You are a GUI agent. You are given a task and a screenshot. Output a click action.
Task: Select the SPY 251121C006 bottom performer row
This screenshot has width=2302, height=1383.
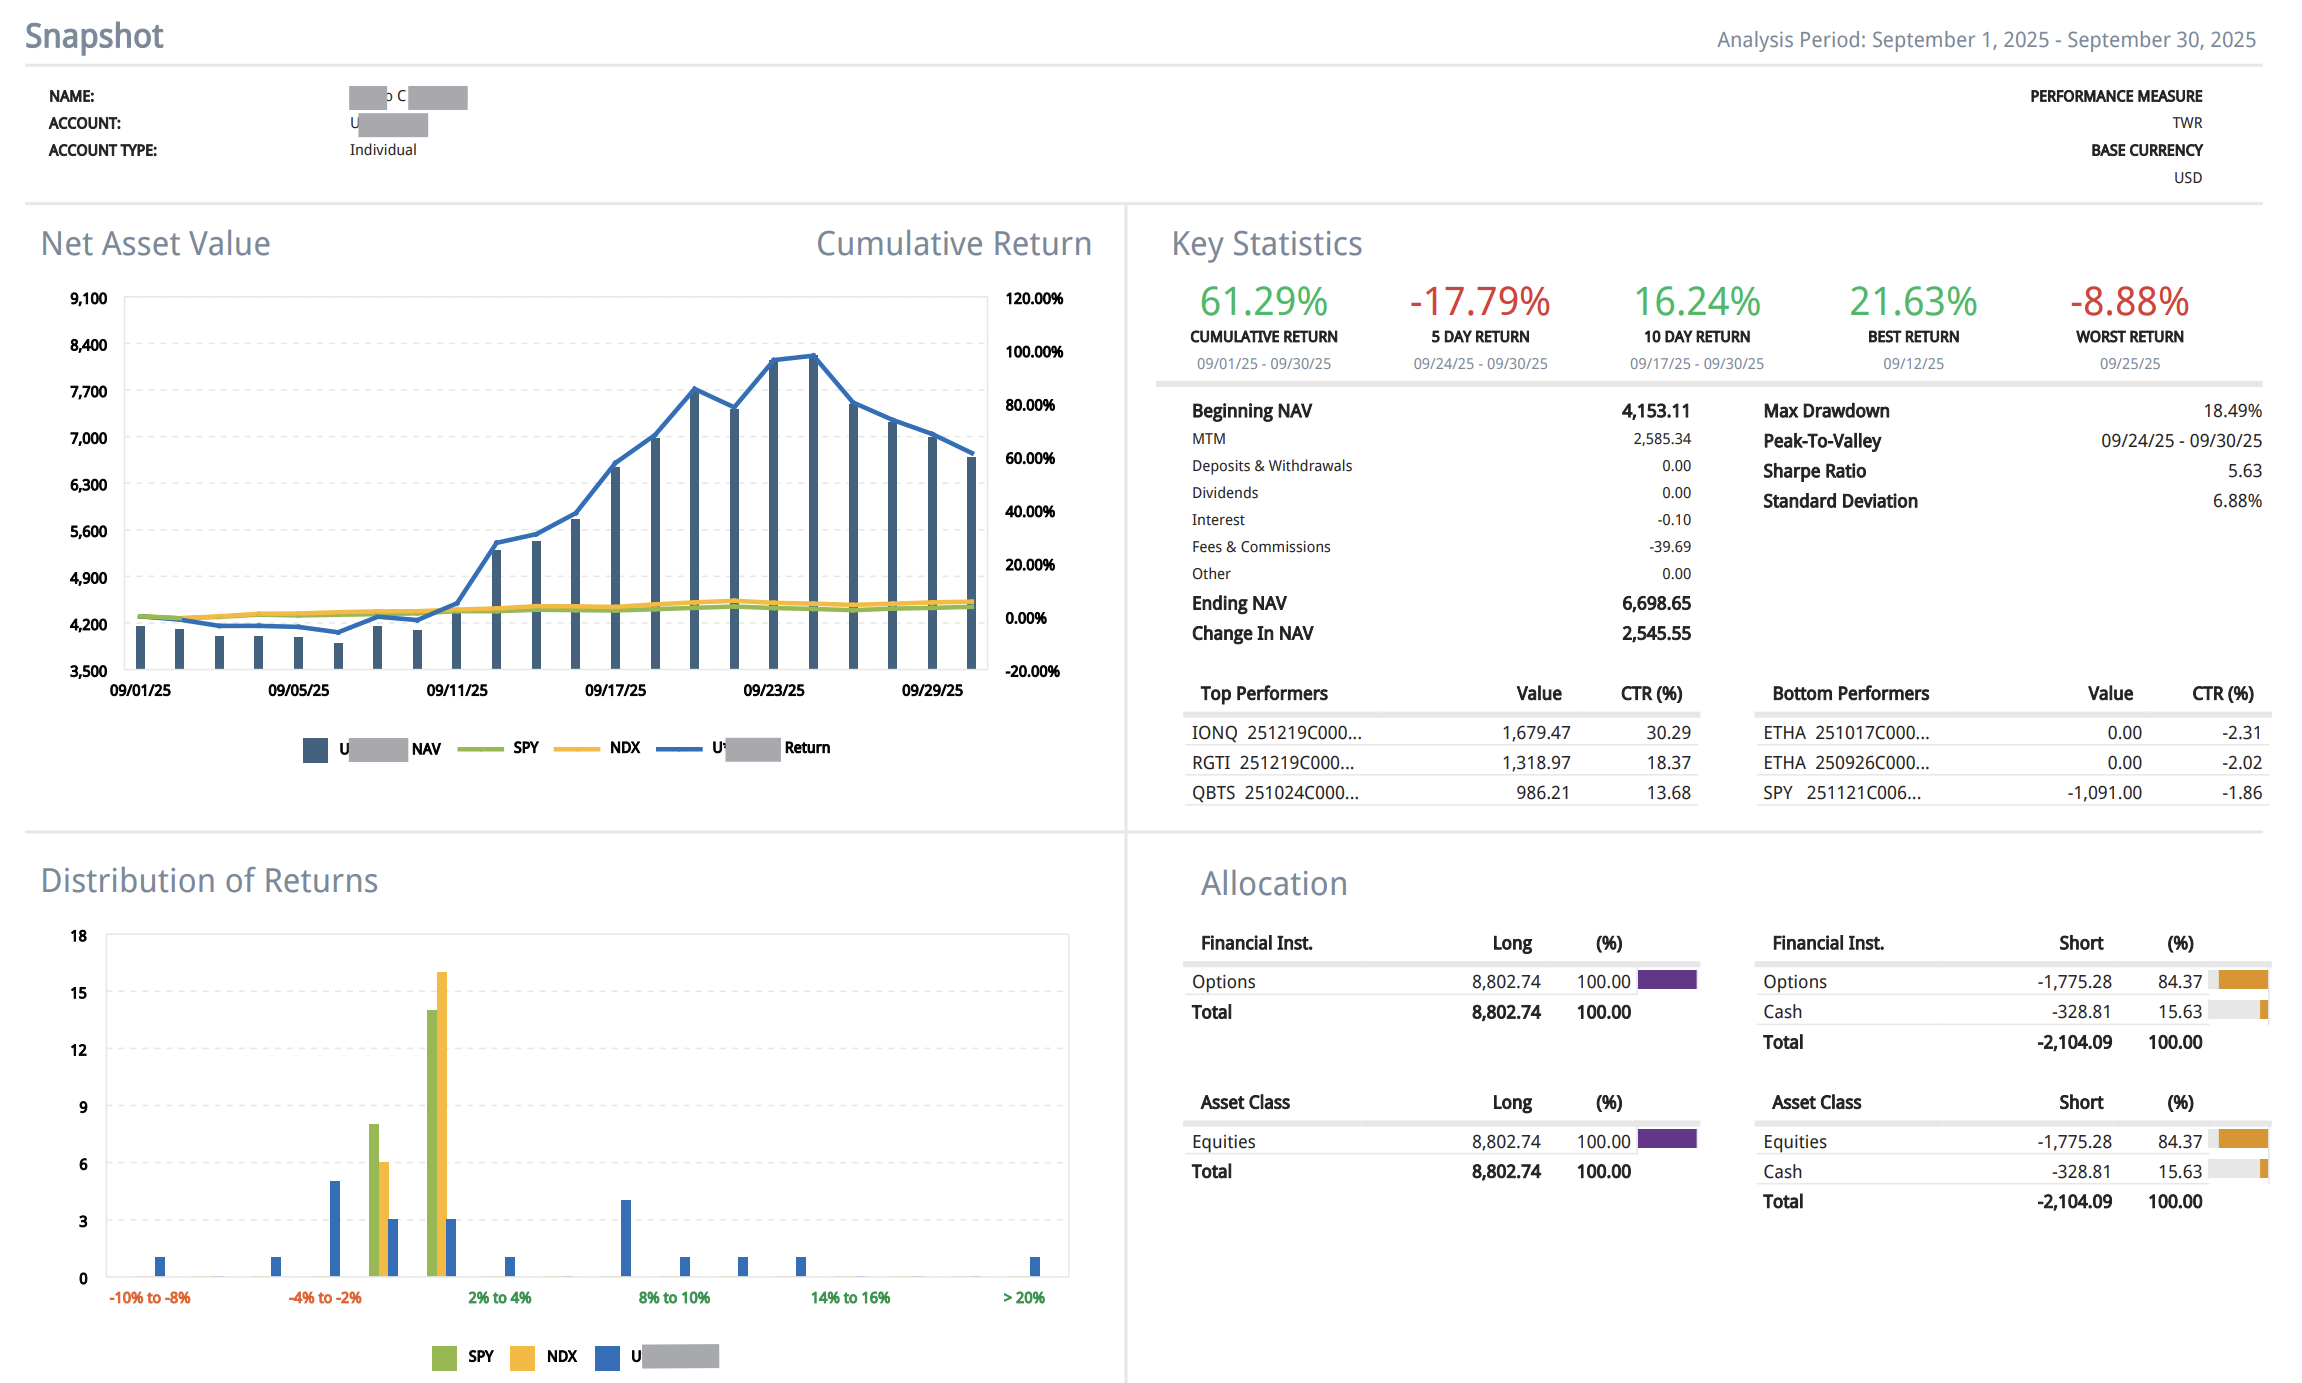click(x=1841, y=793)
